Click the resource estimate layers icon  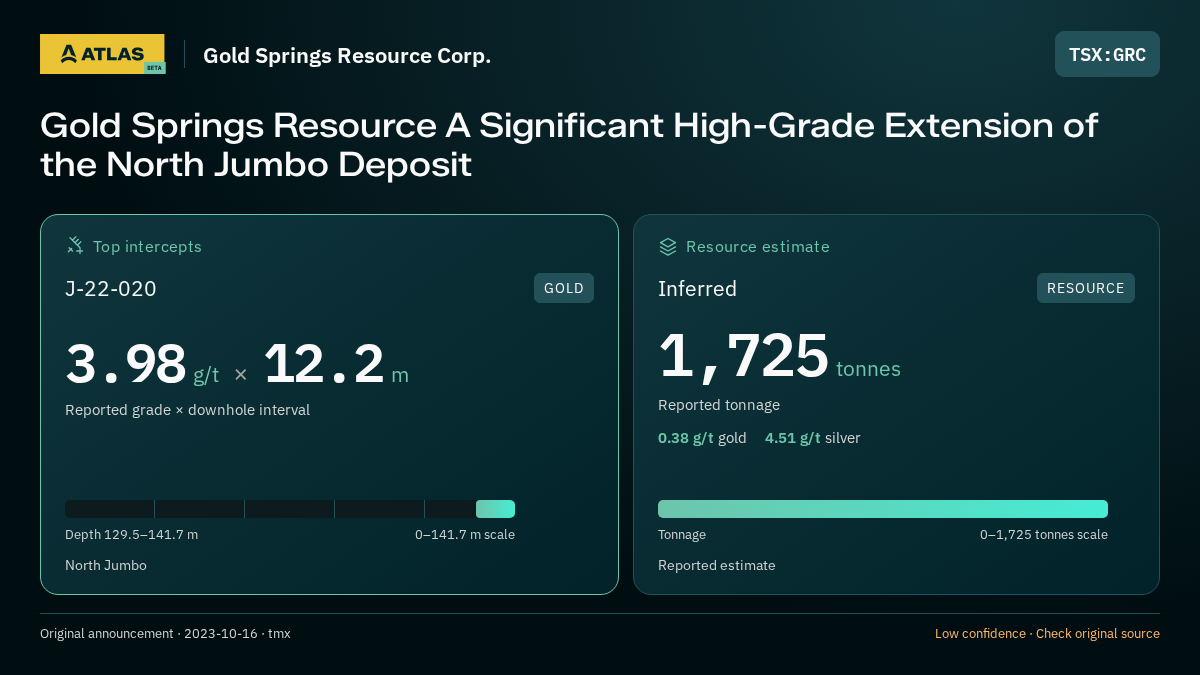tap(668, 246)
